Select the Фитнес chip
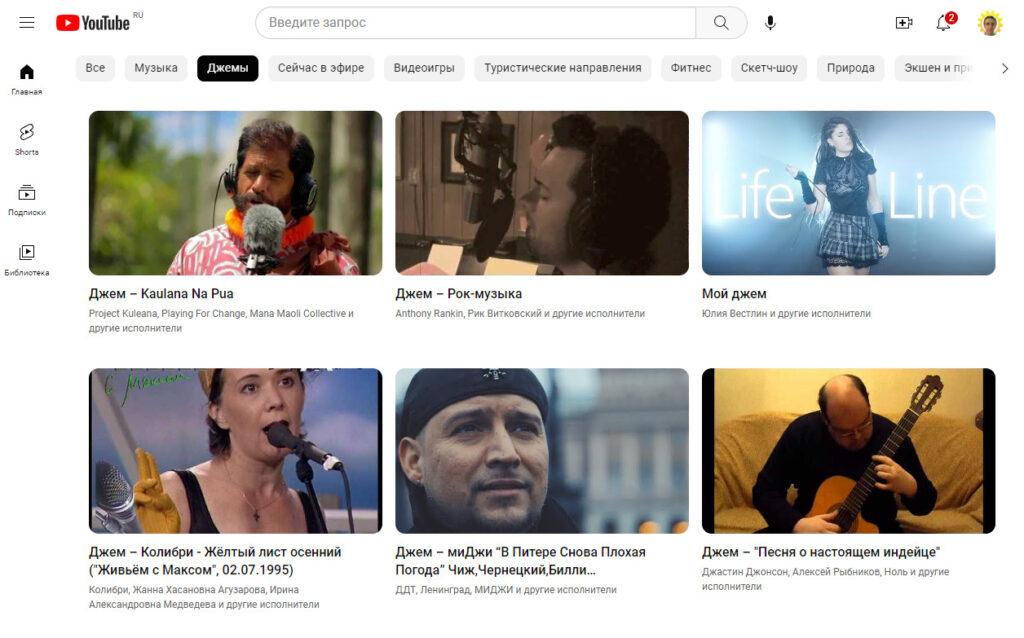1024x638 pixels. [691, 68]
